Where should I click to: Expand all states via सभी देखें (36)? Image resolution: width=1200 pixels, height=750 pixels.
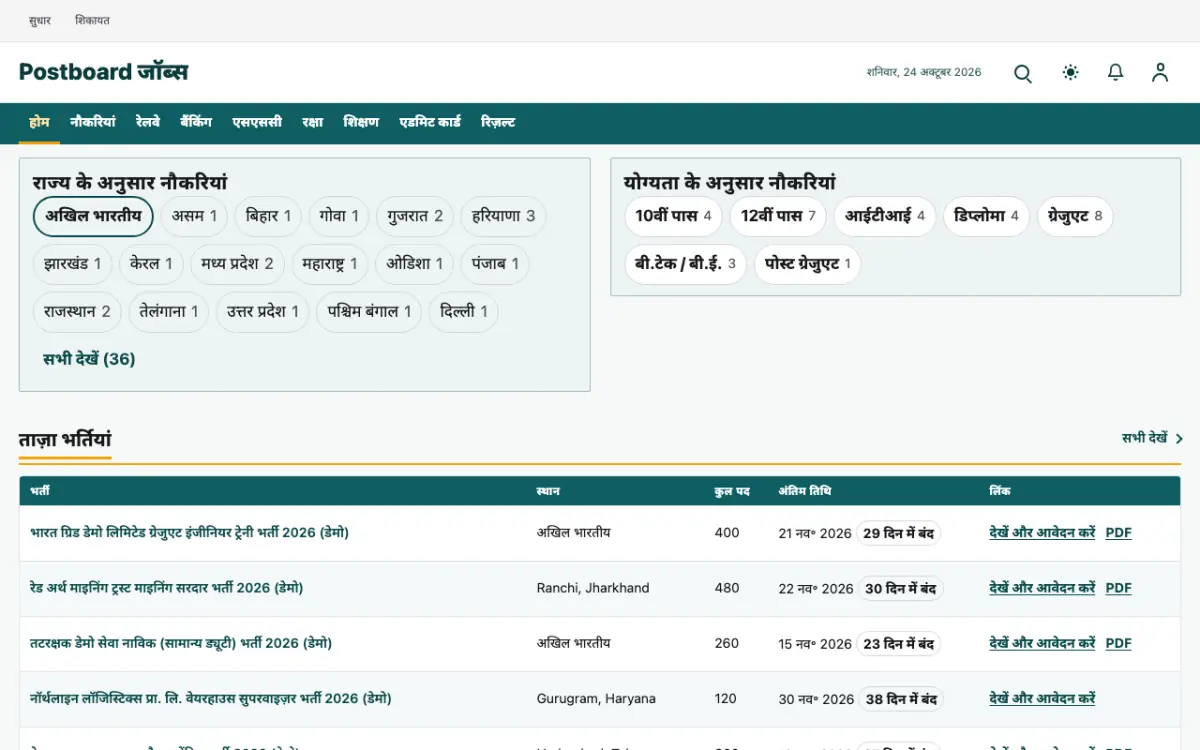click(89, 359)
